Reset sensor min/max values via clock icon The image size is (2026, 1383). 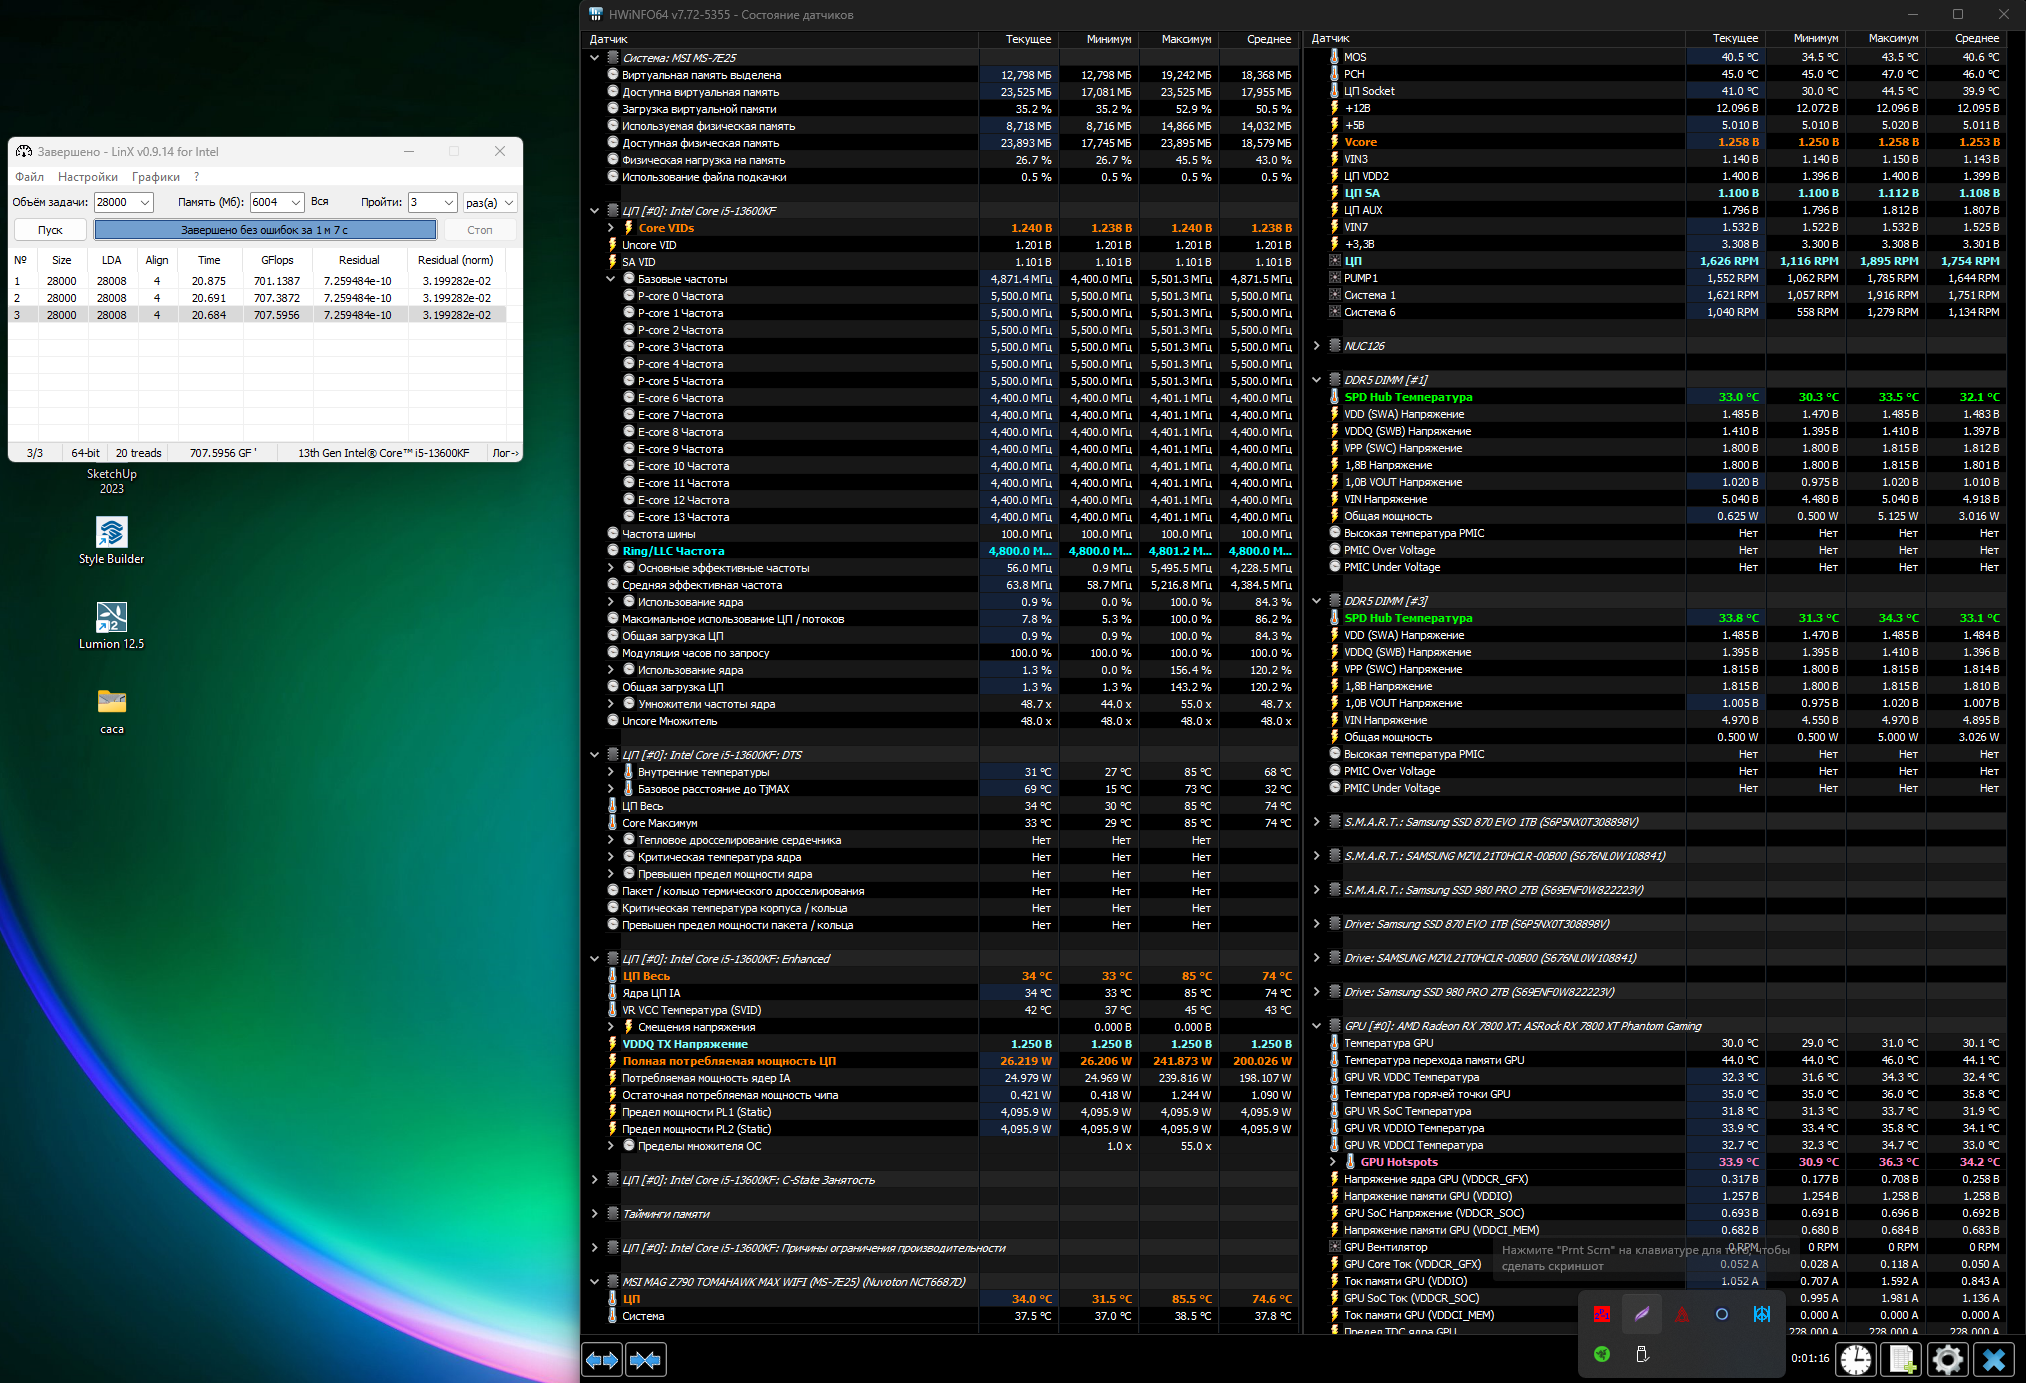coord(1856,1360)
